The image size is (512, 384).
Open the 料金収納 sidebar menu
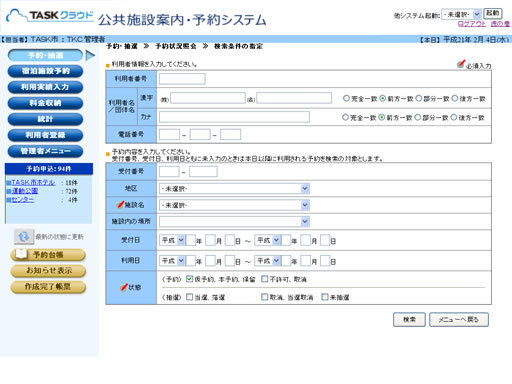click(x=45, y=103)
